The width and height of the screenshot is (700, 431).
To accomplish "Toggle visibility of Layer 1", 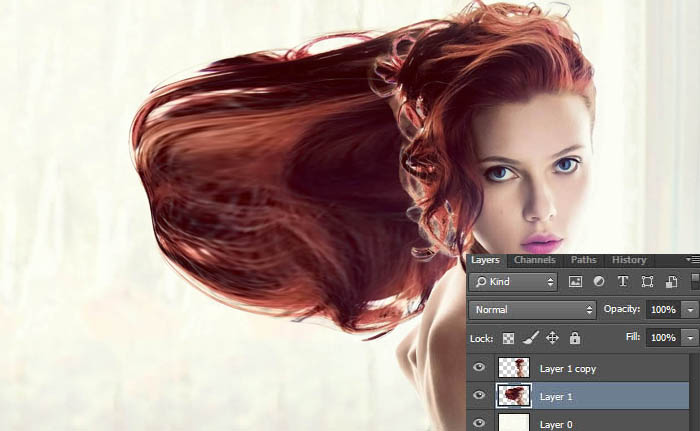I will [x=479, y=396].
